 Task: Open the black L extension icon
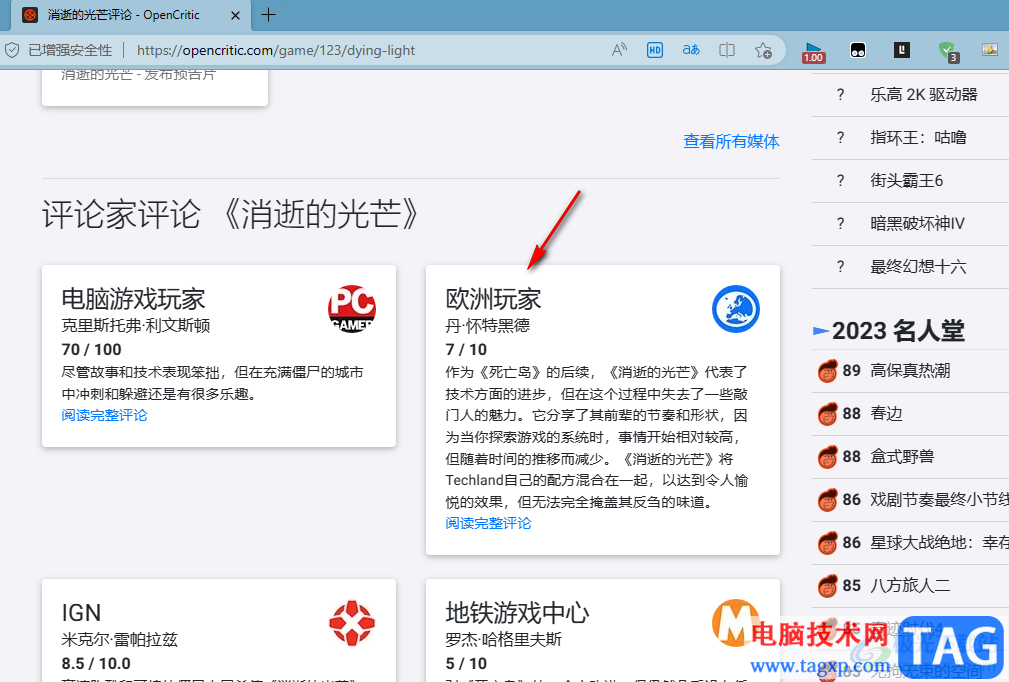[902, 50]
